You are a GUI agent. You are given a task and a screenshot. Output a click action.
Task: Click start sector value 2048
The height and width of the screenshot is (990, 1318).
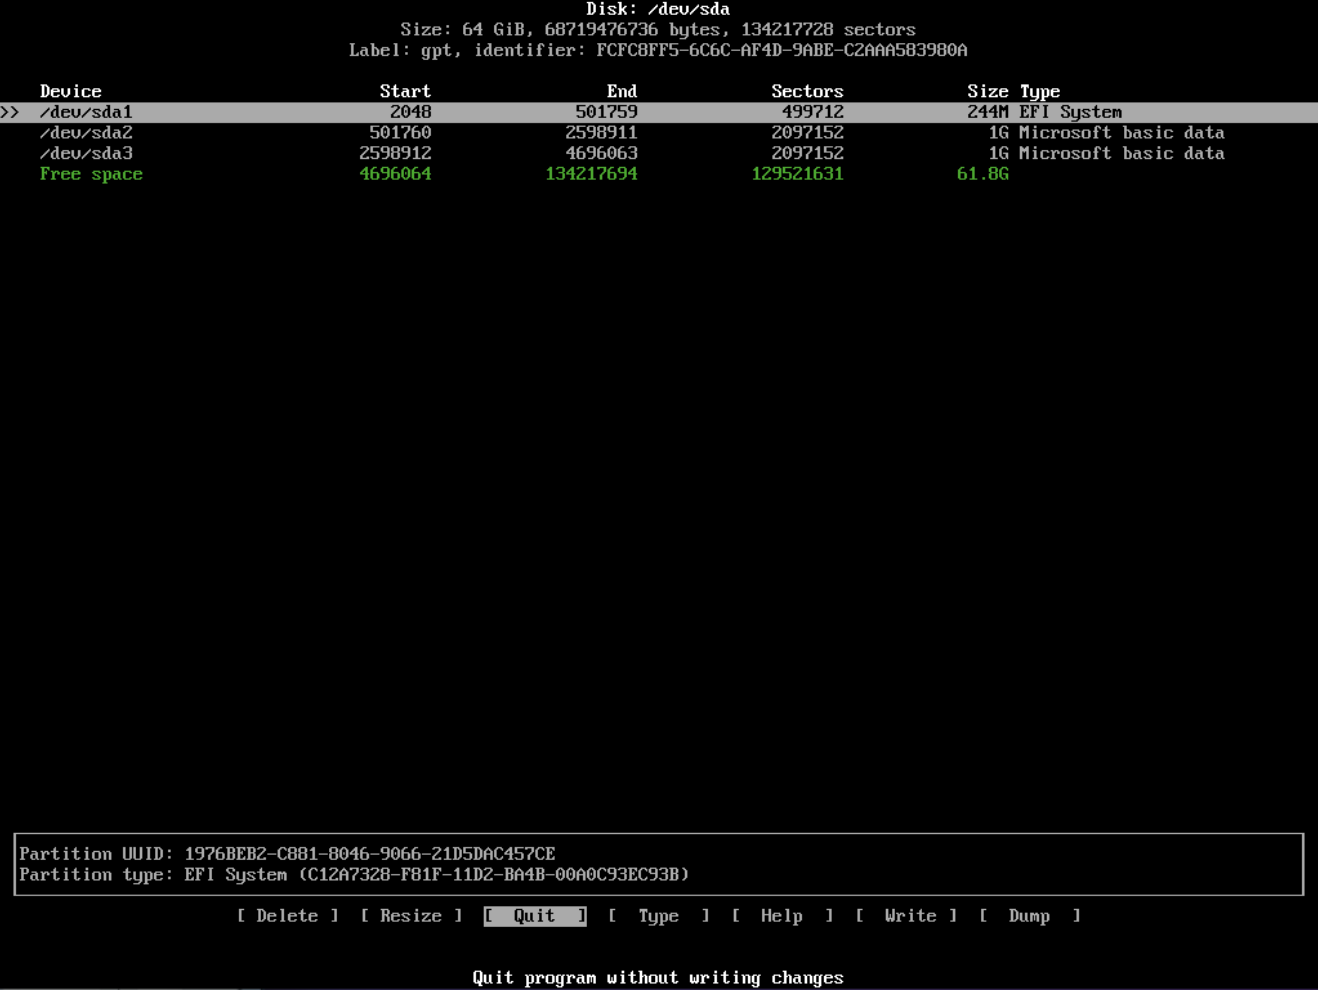pos(411,112)
